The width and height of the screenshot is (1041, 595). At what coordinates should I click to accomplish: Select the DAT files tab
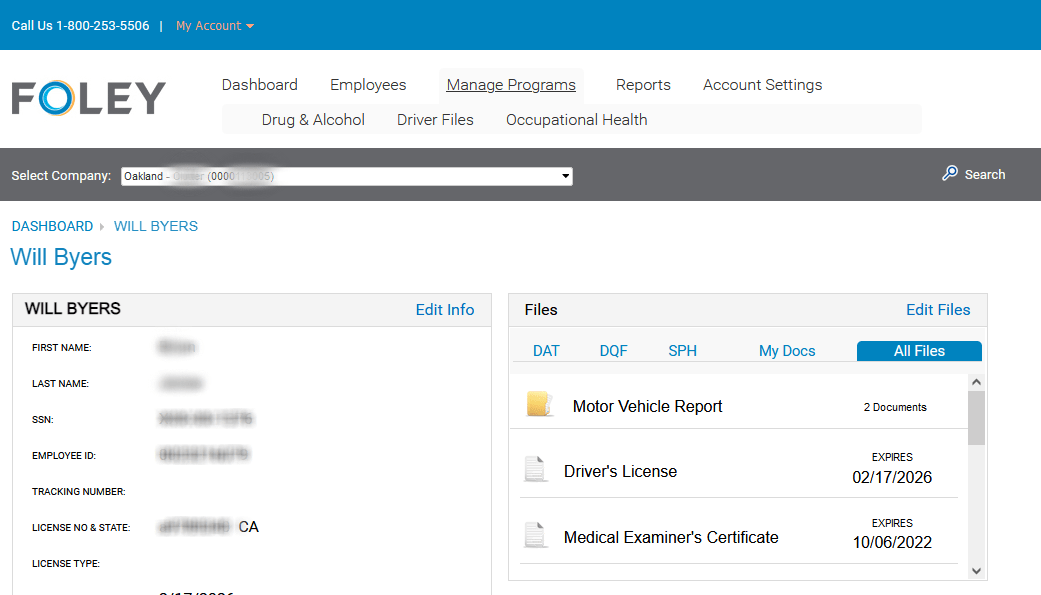pos(546,350)
